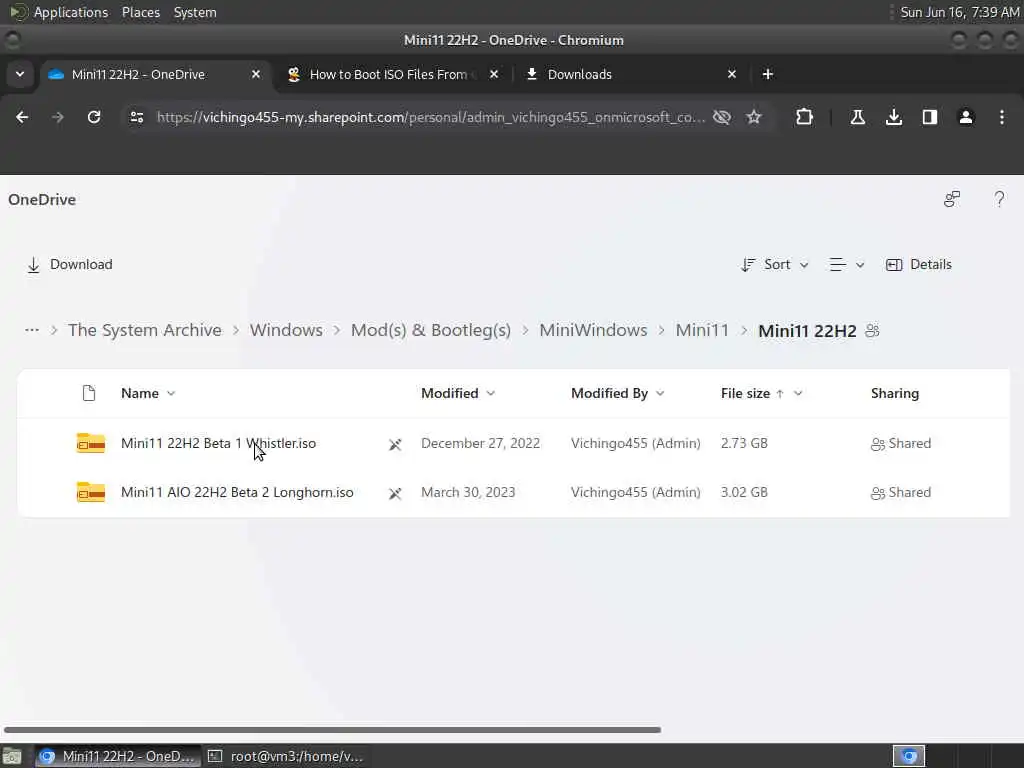
Task: Click Shared status for Longhorn.iso
Action: pyautogui.click(x=901, y=492)
